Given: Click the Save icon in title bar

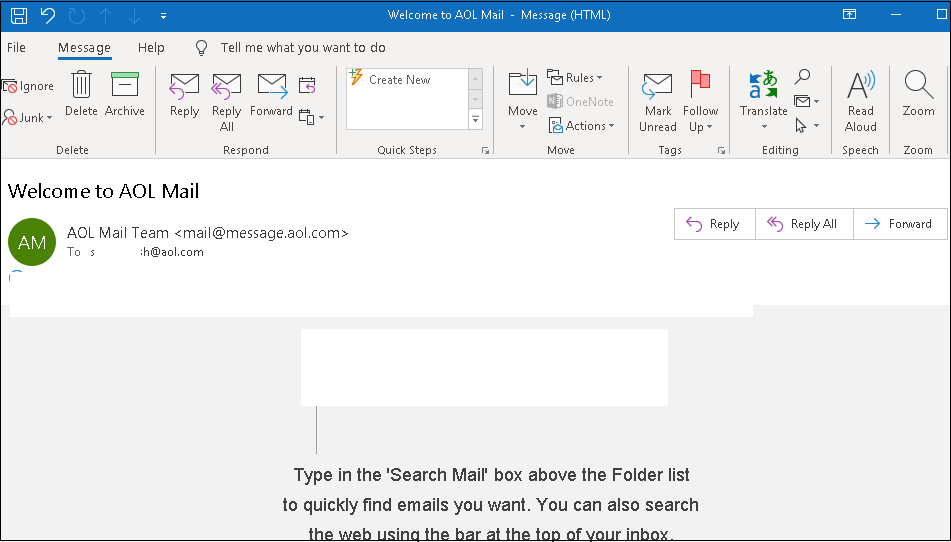Looking at the screenshot, I should (19, 15).
